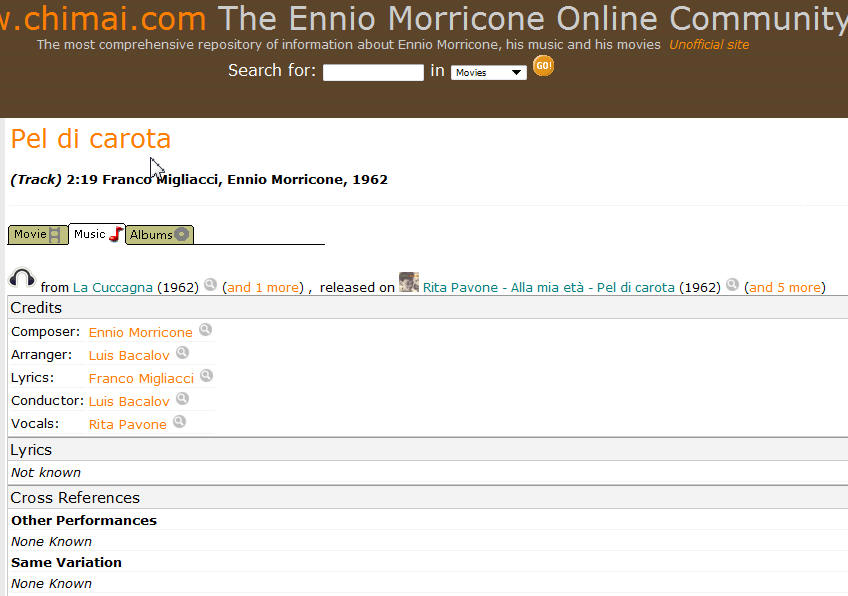This screenshot has width=848, height=596.
Task: Open the Albums tab
Action: (160, 235)
